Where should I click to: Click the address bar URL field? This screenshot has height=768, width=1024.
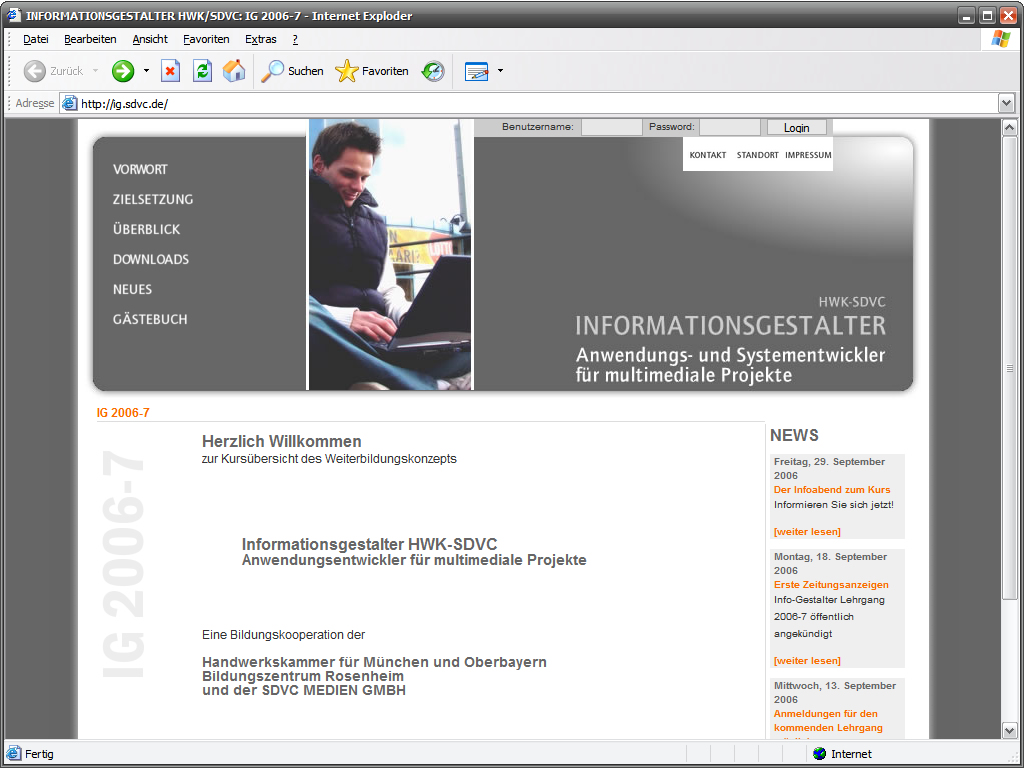[529, 103]
